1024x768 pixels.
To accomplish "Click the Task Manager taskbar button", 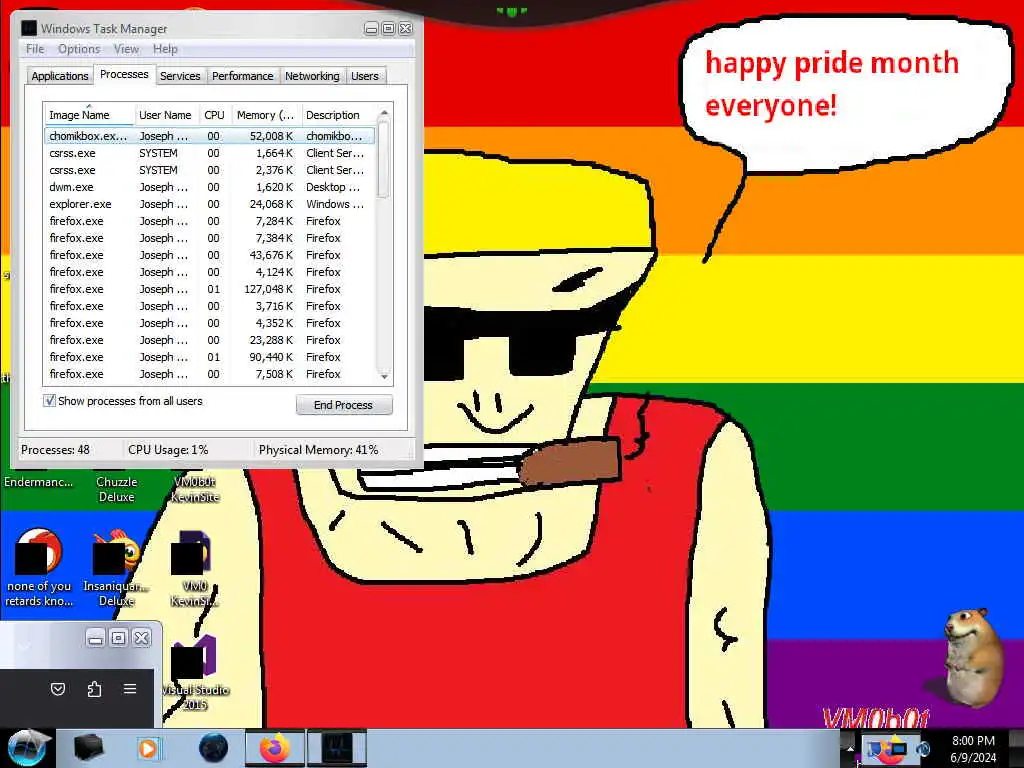I will click(337, 748).
